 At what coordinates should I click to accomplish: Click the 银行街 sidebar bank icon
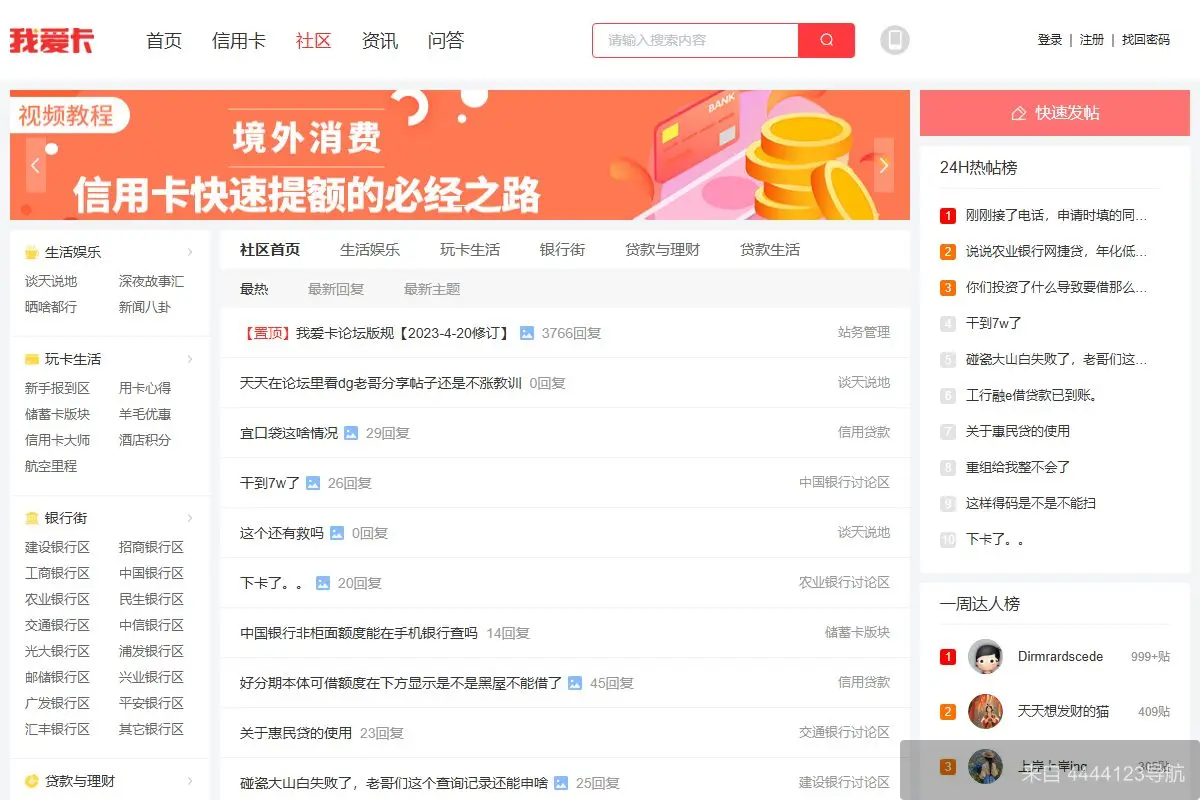(31, 518)
